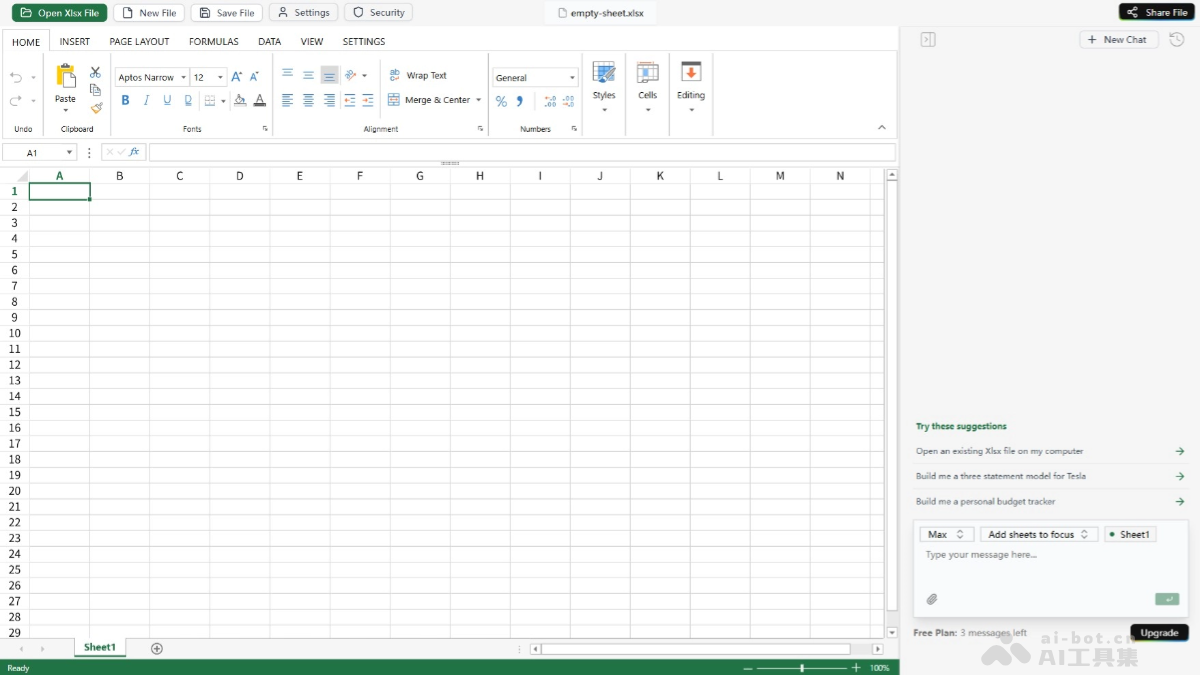1200x675 pixels.
Task: Toggle Italic formatting
Action: click(x=146, y=100)
